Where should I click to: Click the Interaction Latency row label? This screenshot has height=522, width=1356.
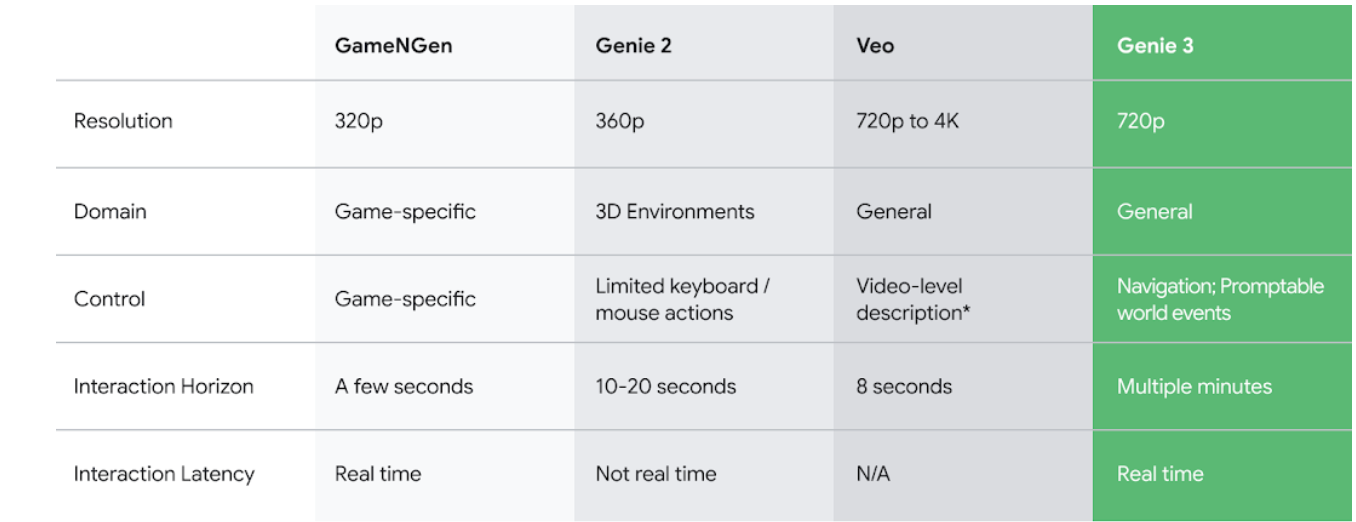(x=164, y=474)
